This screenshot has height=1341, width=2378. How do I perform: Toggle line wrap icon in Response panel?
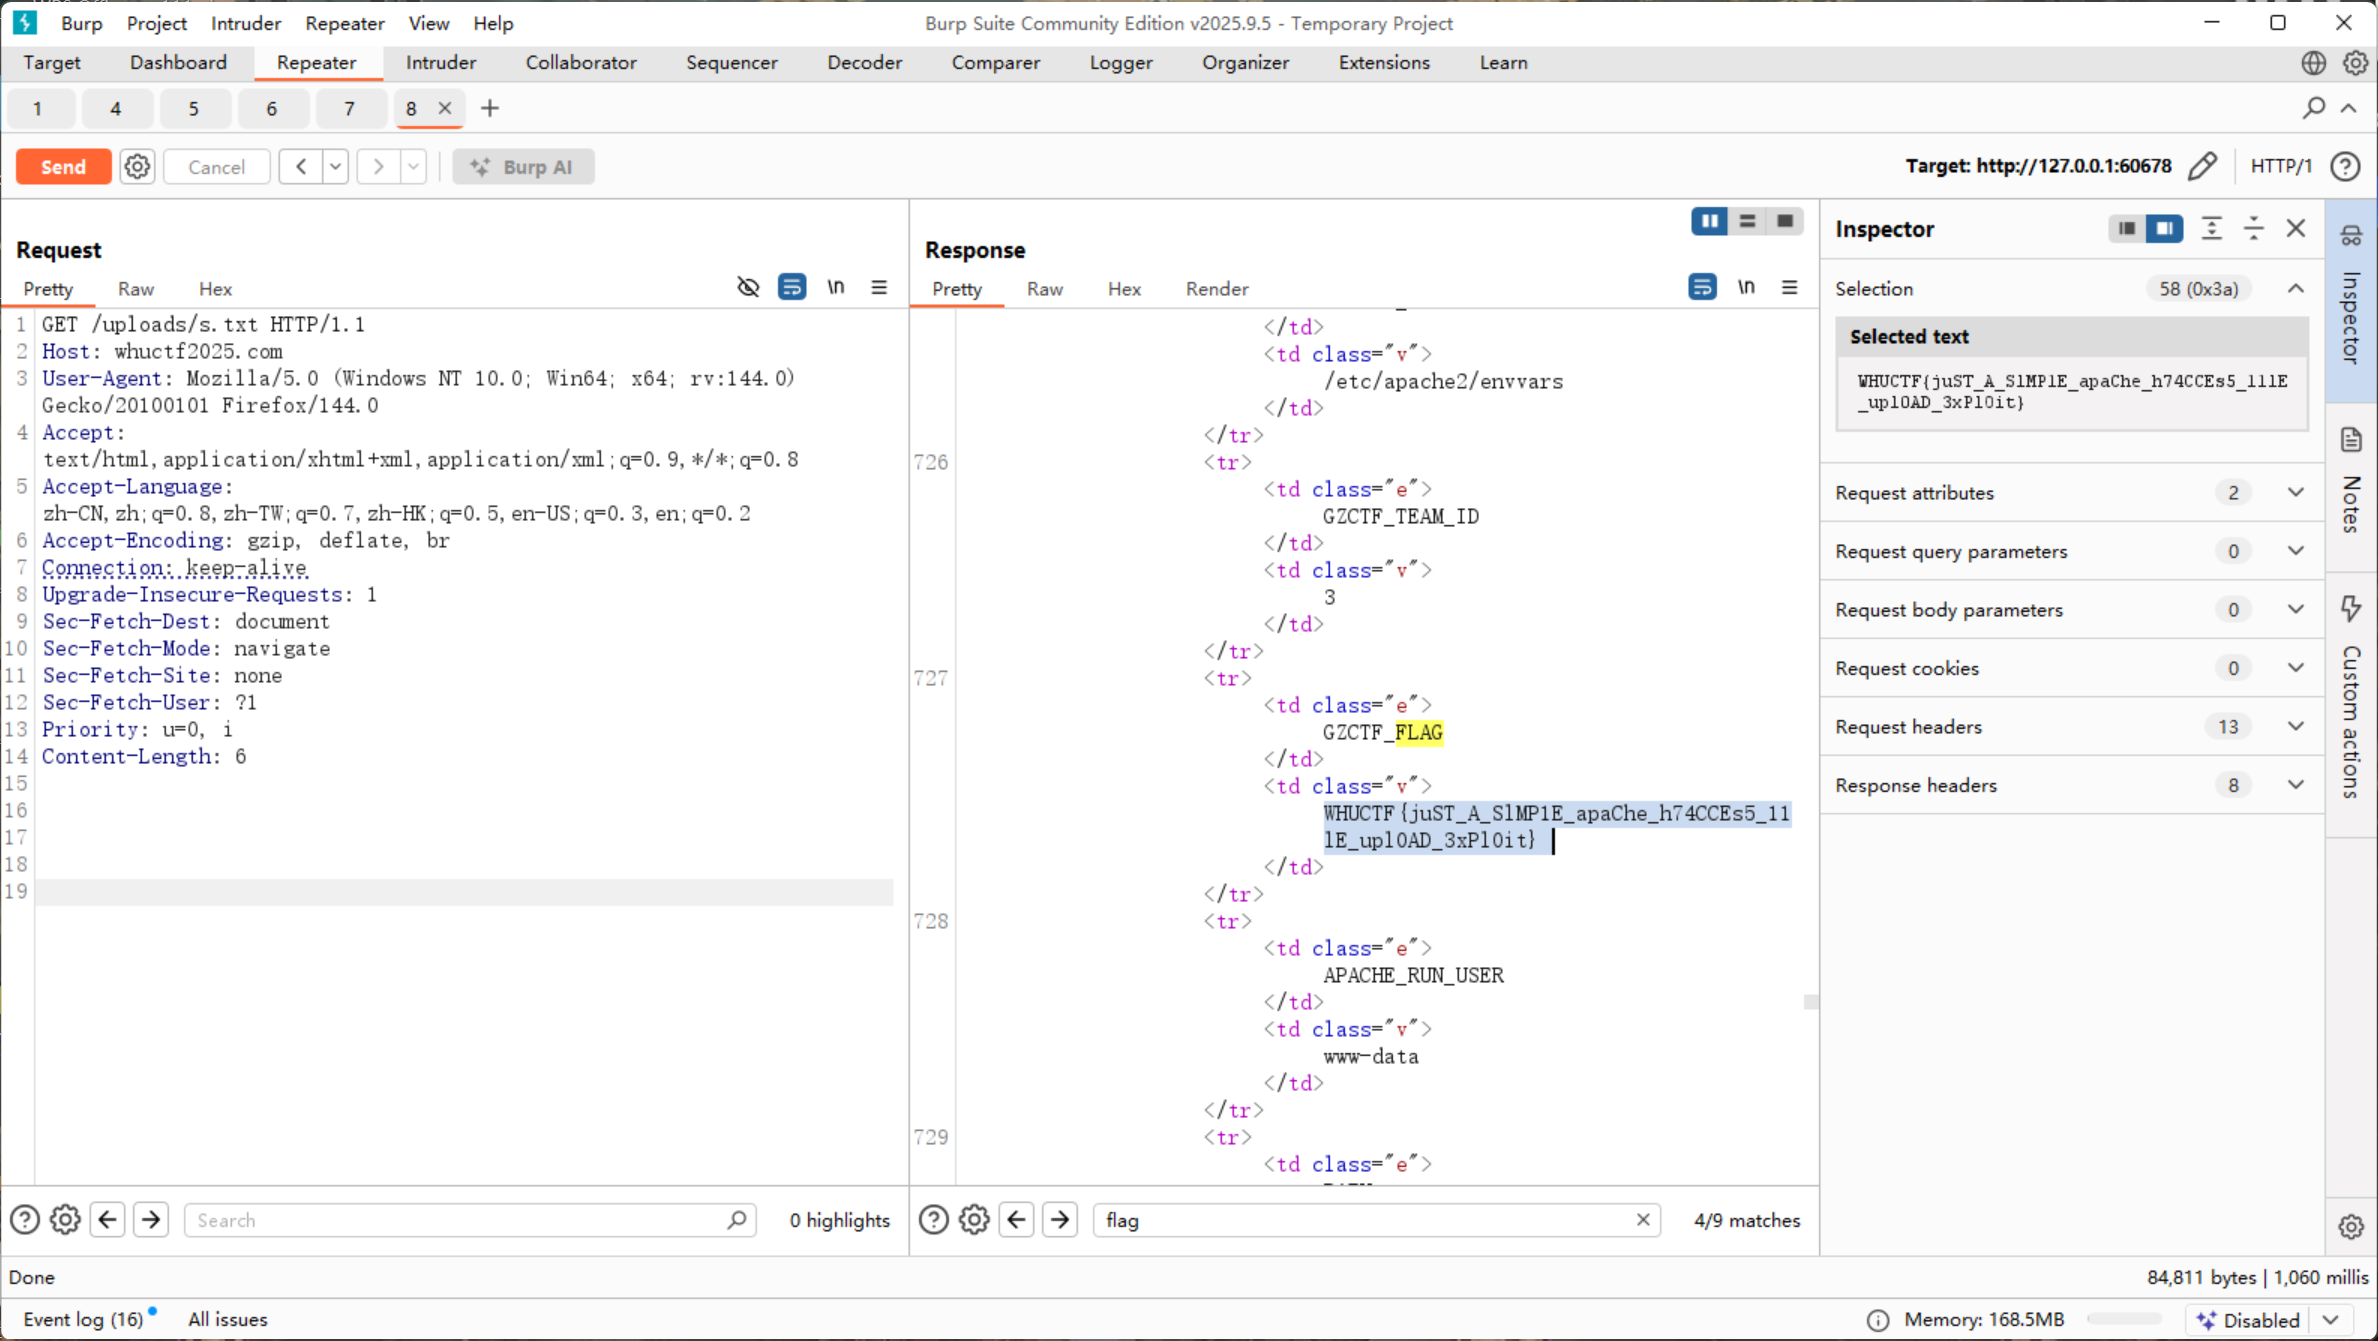point(1702,288)
